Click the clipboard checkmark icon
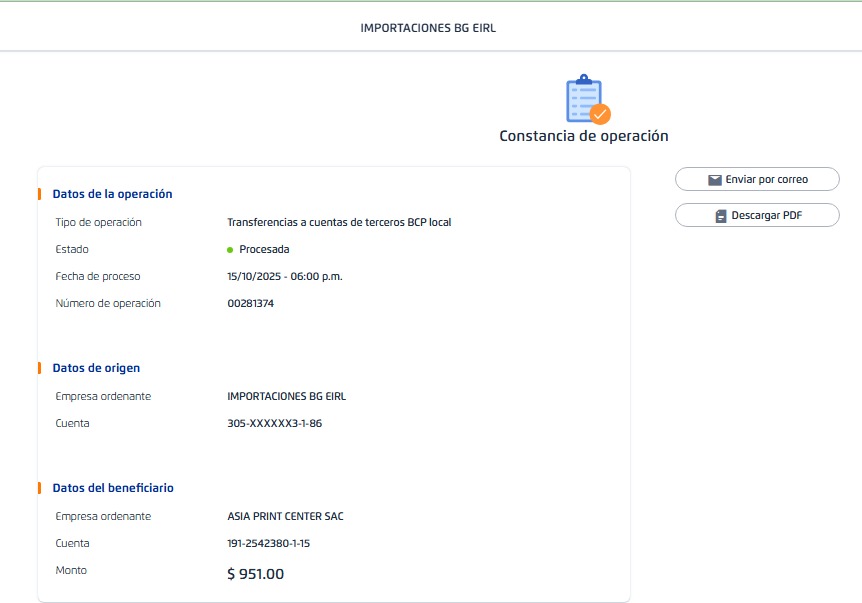 pyautogui.click(x=586, y=99)
